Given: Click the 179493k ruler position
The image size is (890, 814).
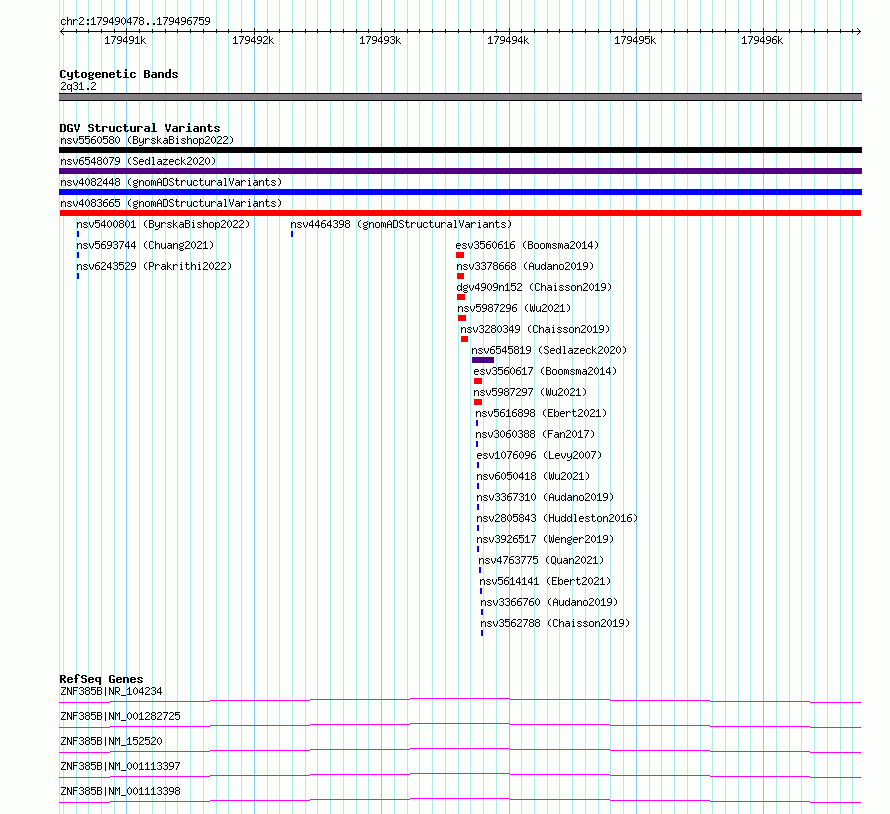Looking at the screenshot, I should tap(380, 40).
